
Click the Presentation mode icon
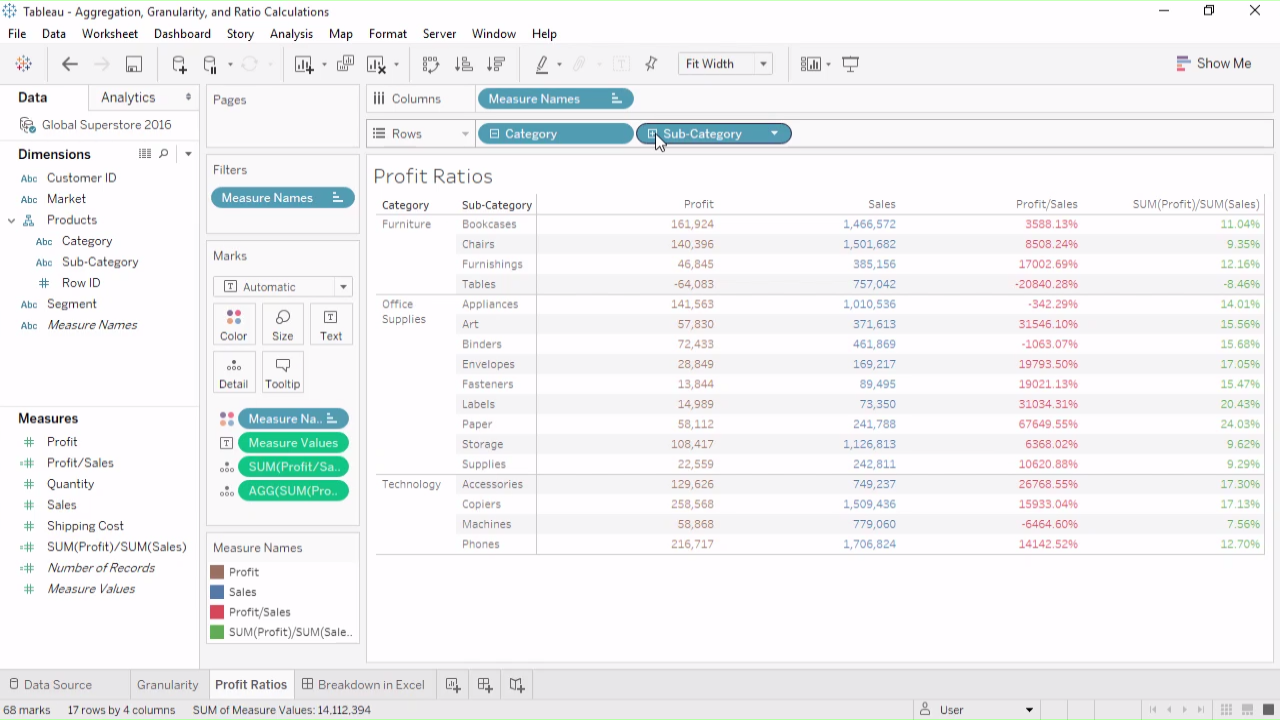pos(851,64)
